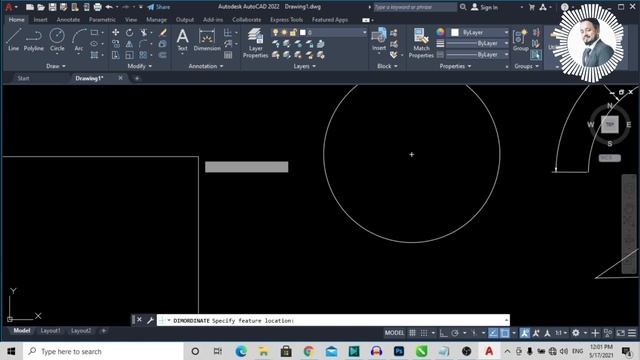Screen dimensions: 640x360
Task: Expand the Block panel
Action: [387, 66]
